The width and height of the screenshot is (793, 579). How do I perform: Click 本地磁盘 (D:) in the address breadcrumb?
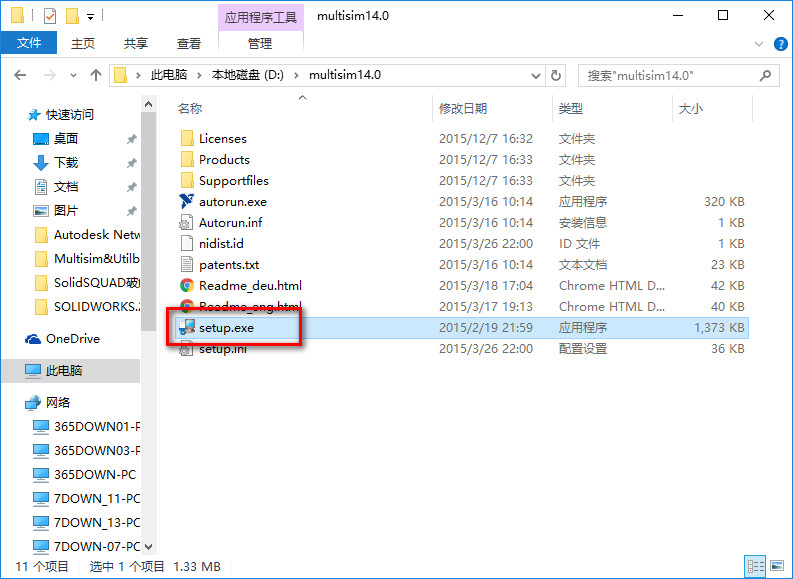point(248,75)
